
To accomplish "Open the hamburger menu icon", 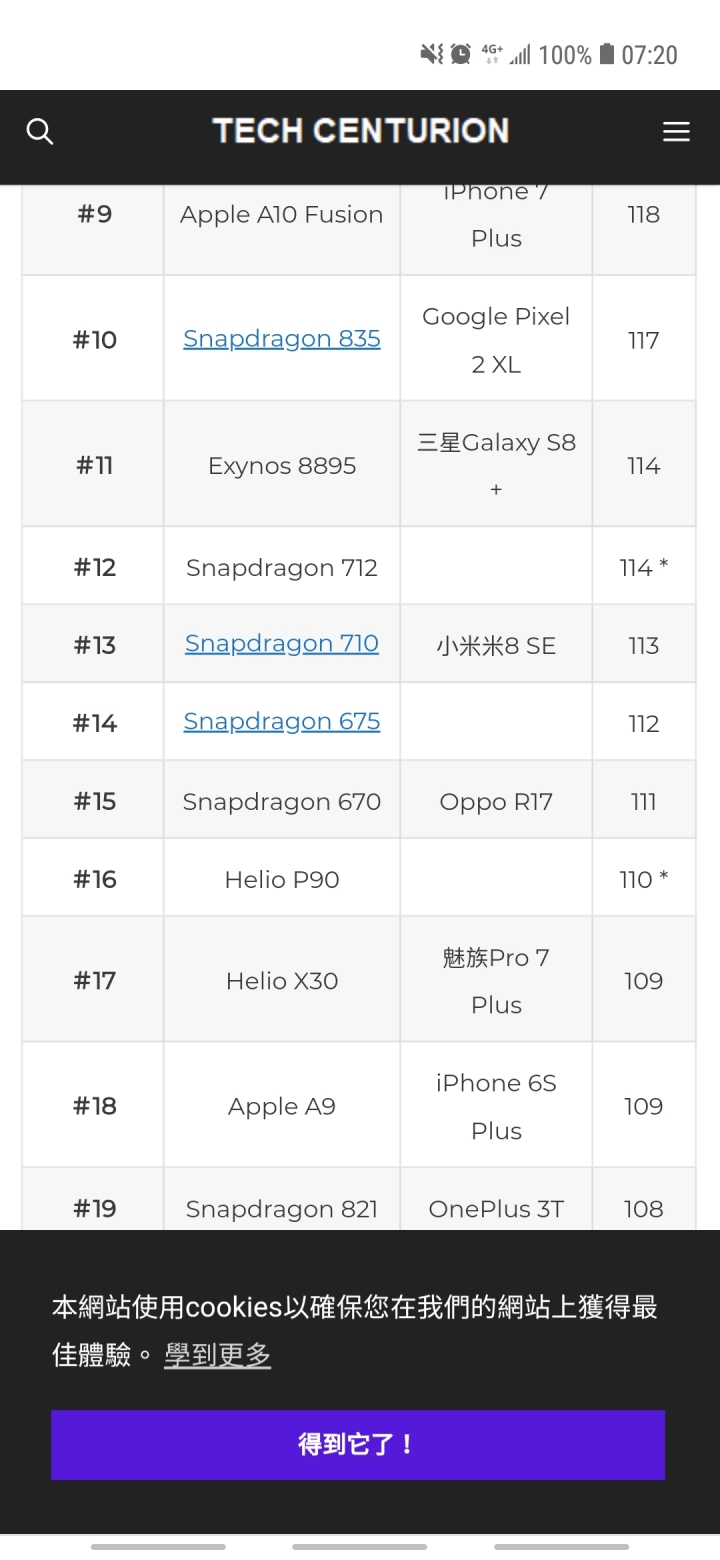I will click(x=676, y=132).
